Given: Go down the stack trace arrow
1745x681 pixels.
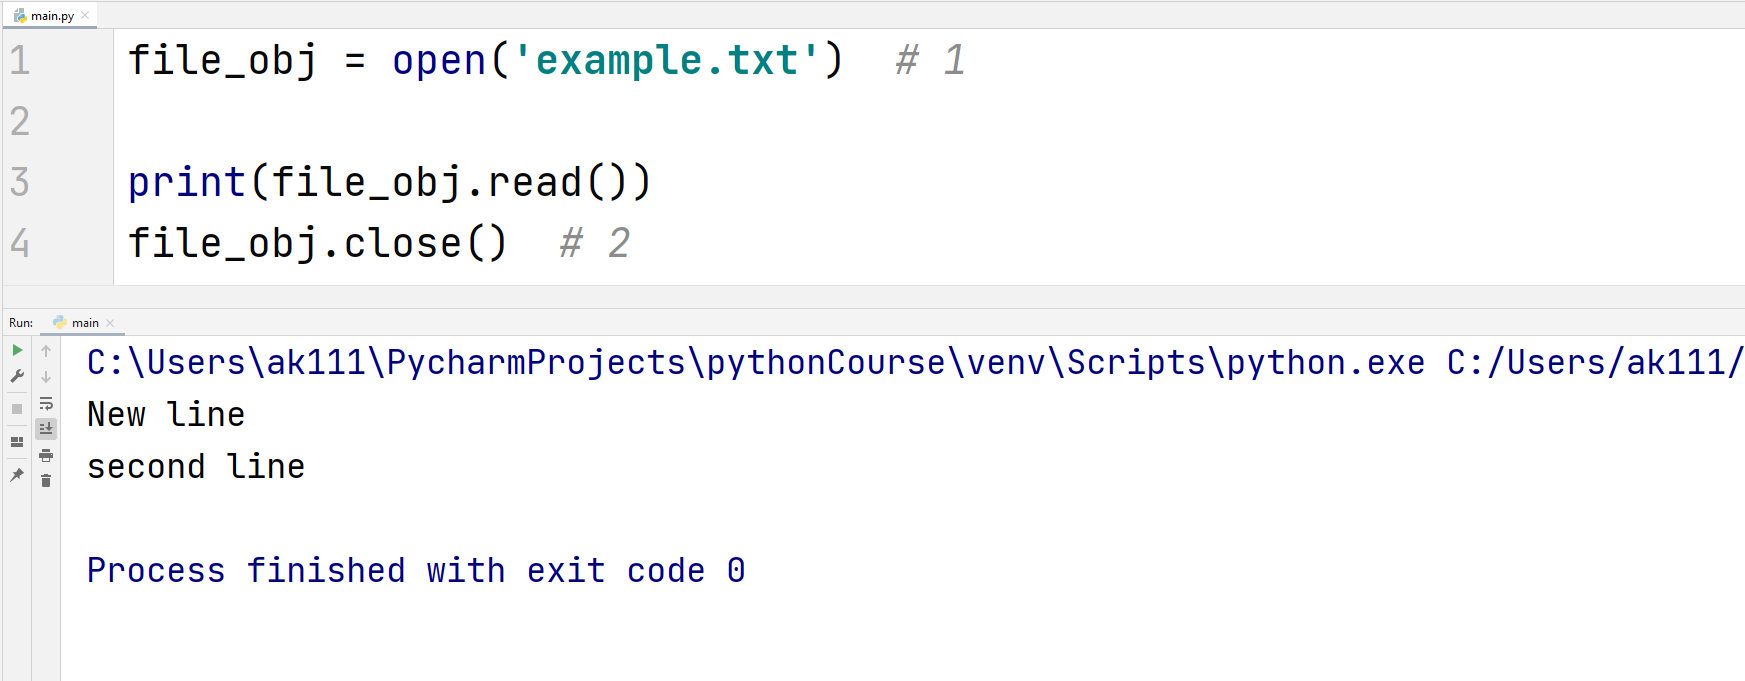Looking at the screenshot, I should click(x=46, y=377).
